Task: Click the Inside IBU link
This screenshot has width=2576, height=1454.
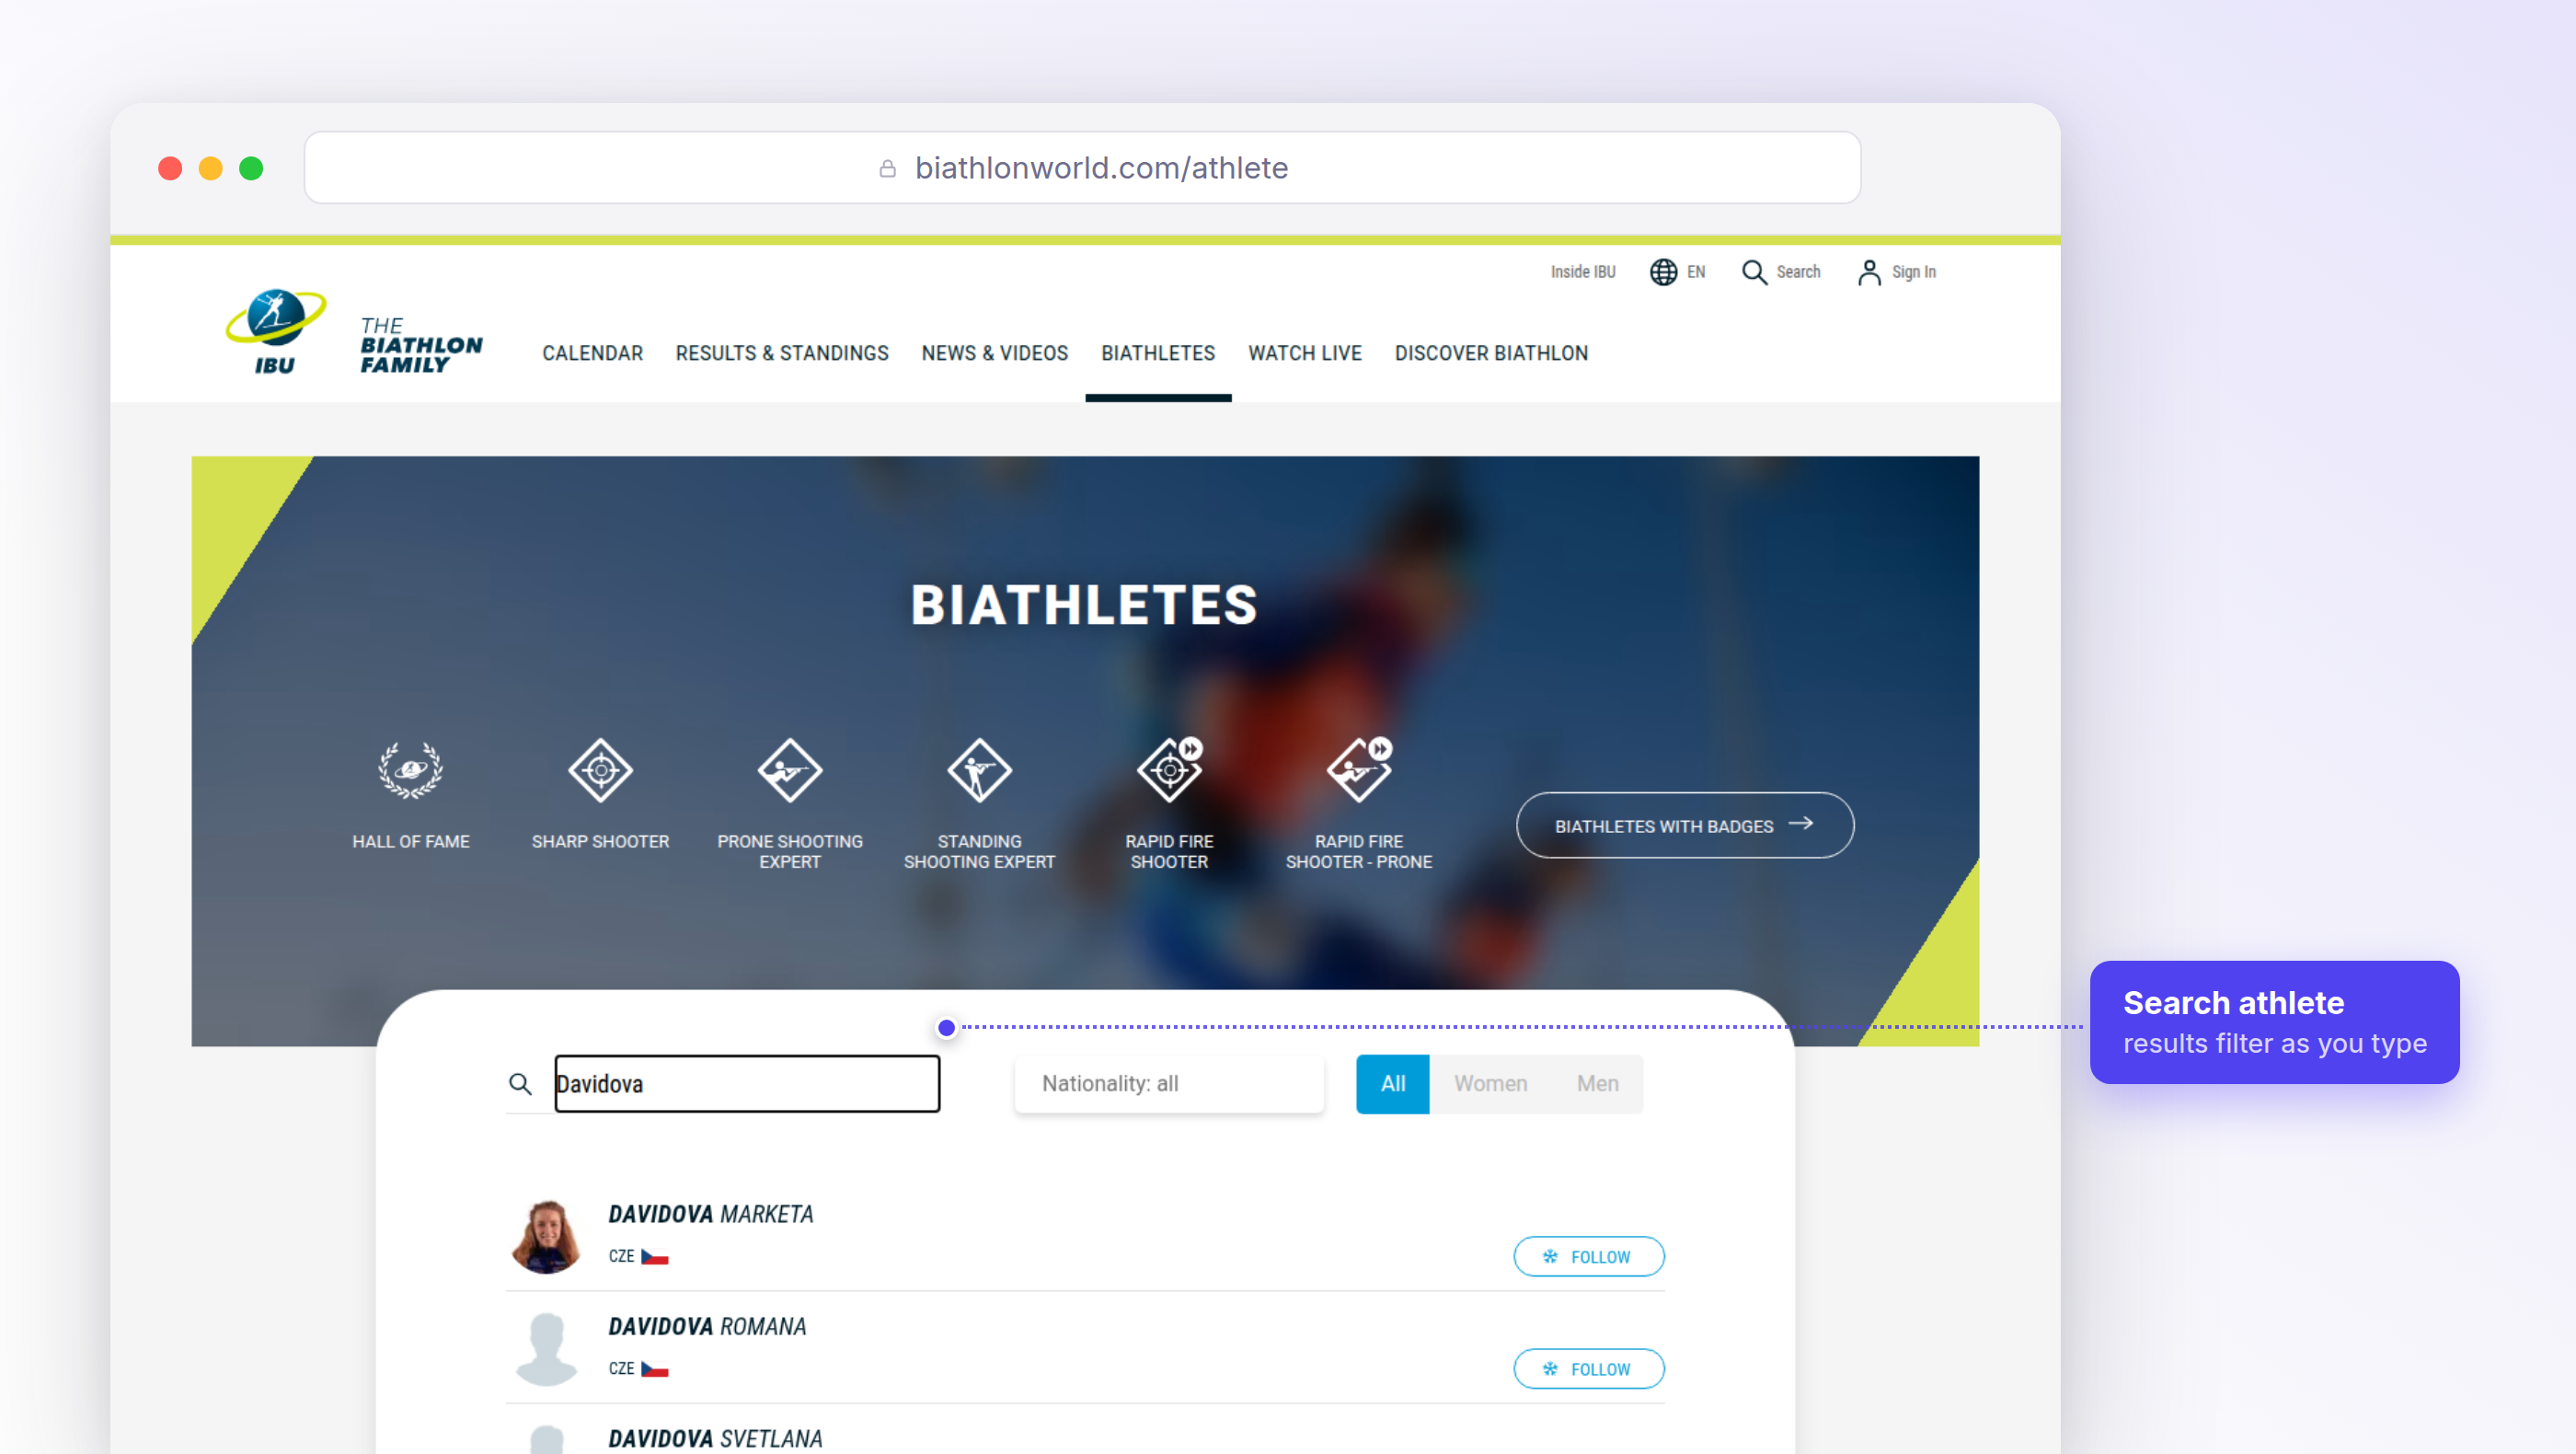Action: coord(1583,272)
